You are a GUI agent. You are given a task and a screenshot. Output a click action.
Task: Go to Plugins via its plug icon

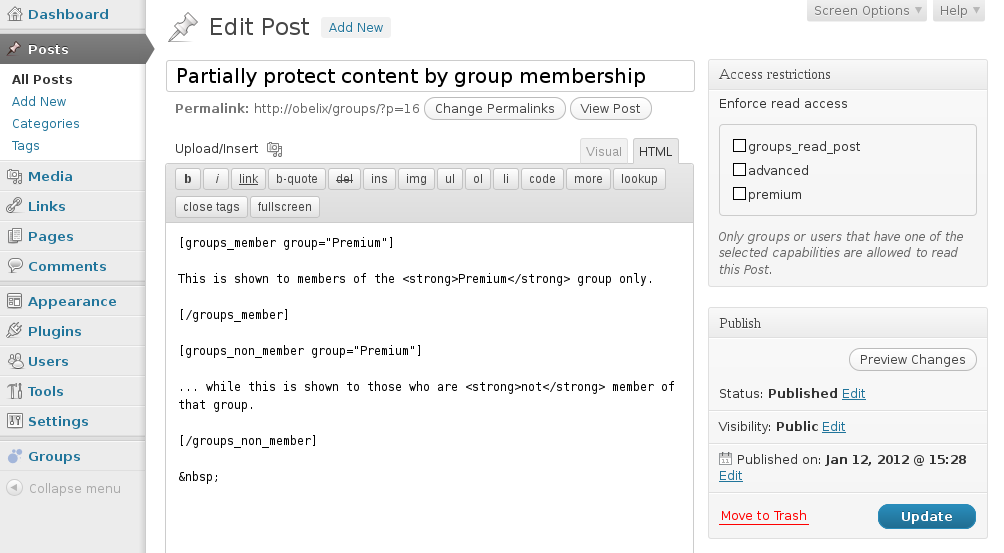tap(14, 331)
